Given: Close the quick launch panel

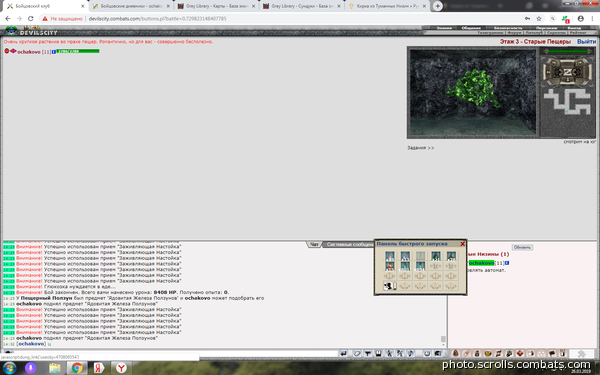Looking at the screenshot, I should click(462, 244).
